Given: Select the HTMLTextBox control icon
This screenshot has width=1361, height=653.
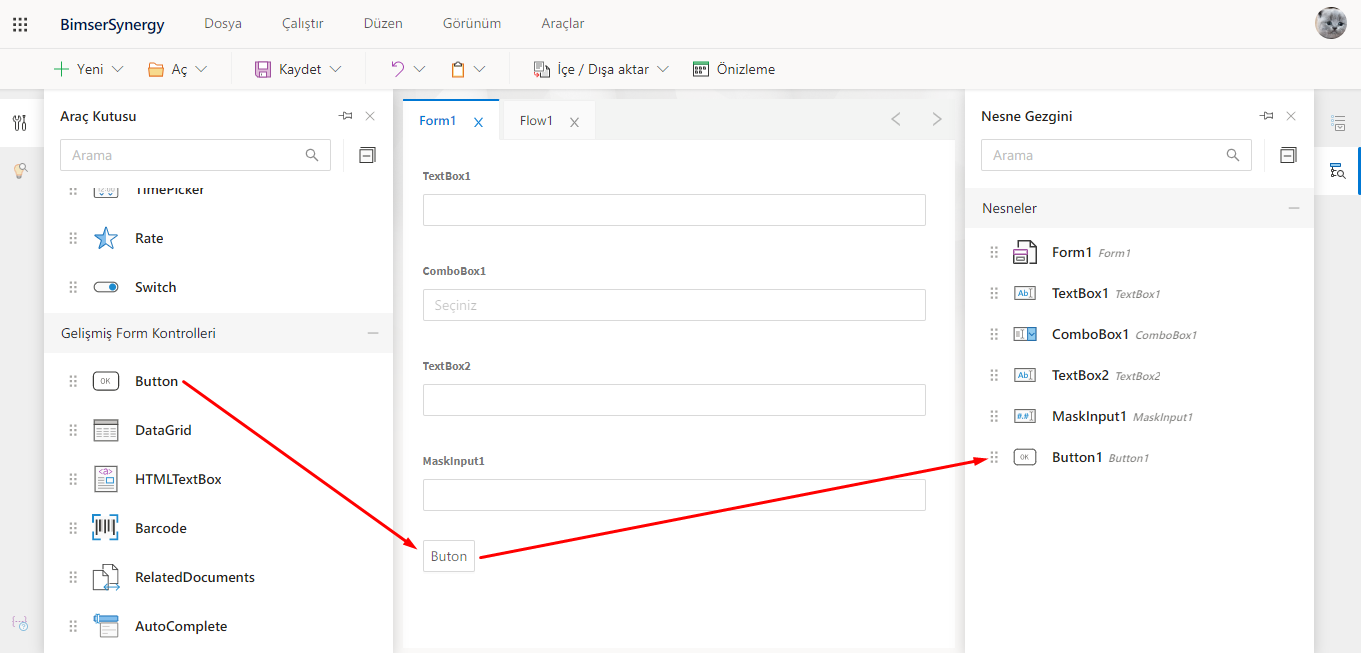Looking at the screenshot, I should click(106, 479).
